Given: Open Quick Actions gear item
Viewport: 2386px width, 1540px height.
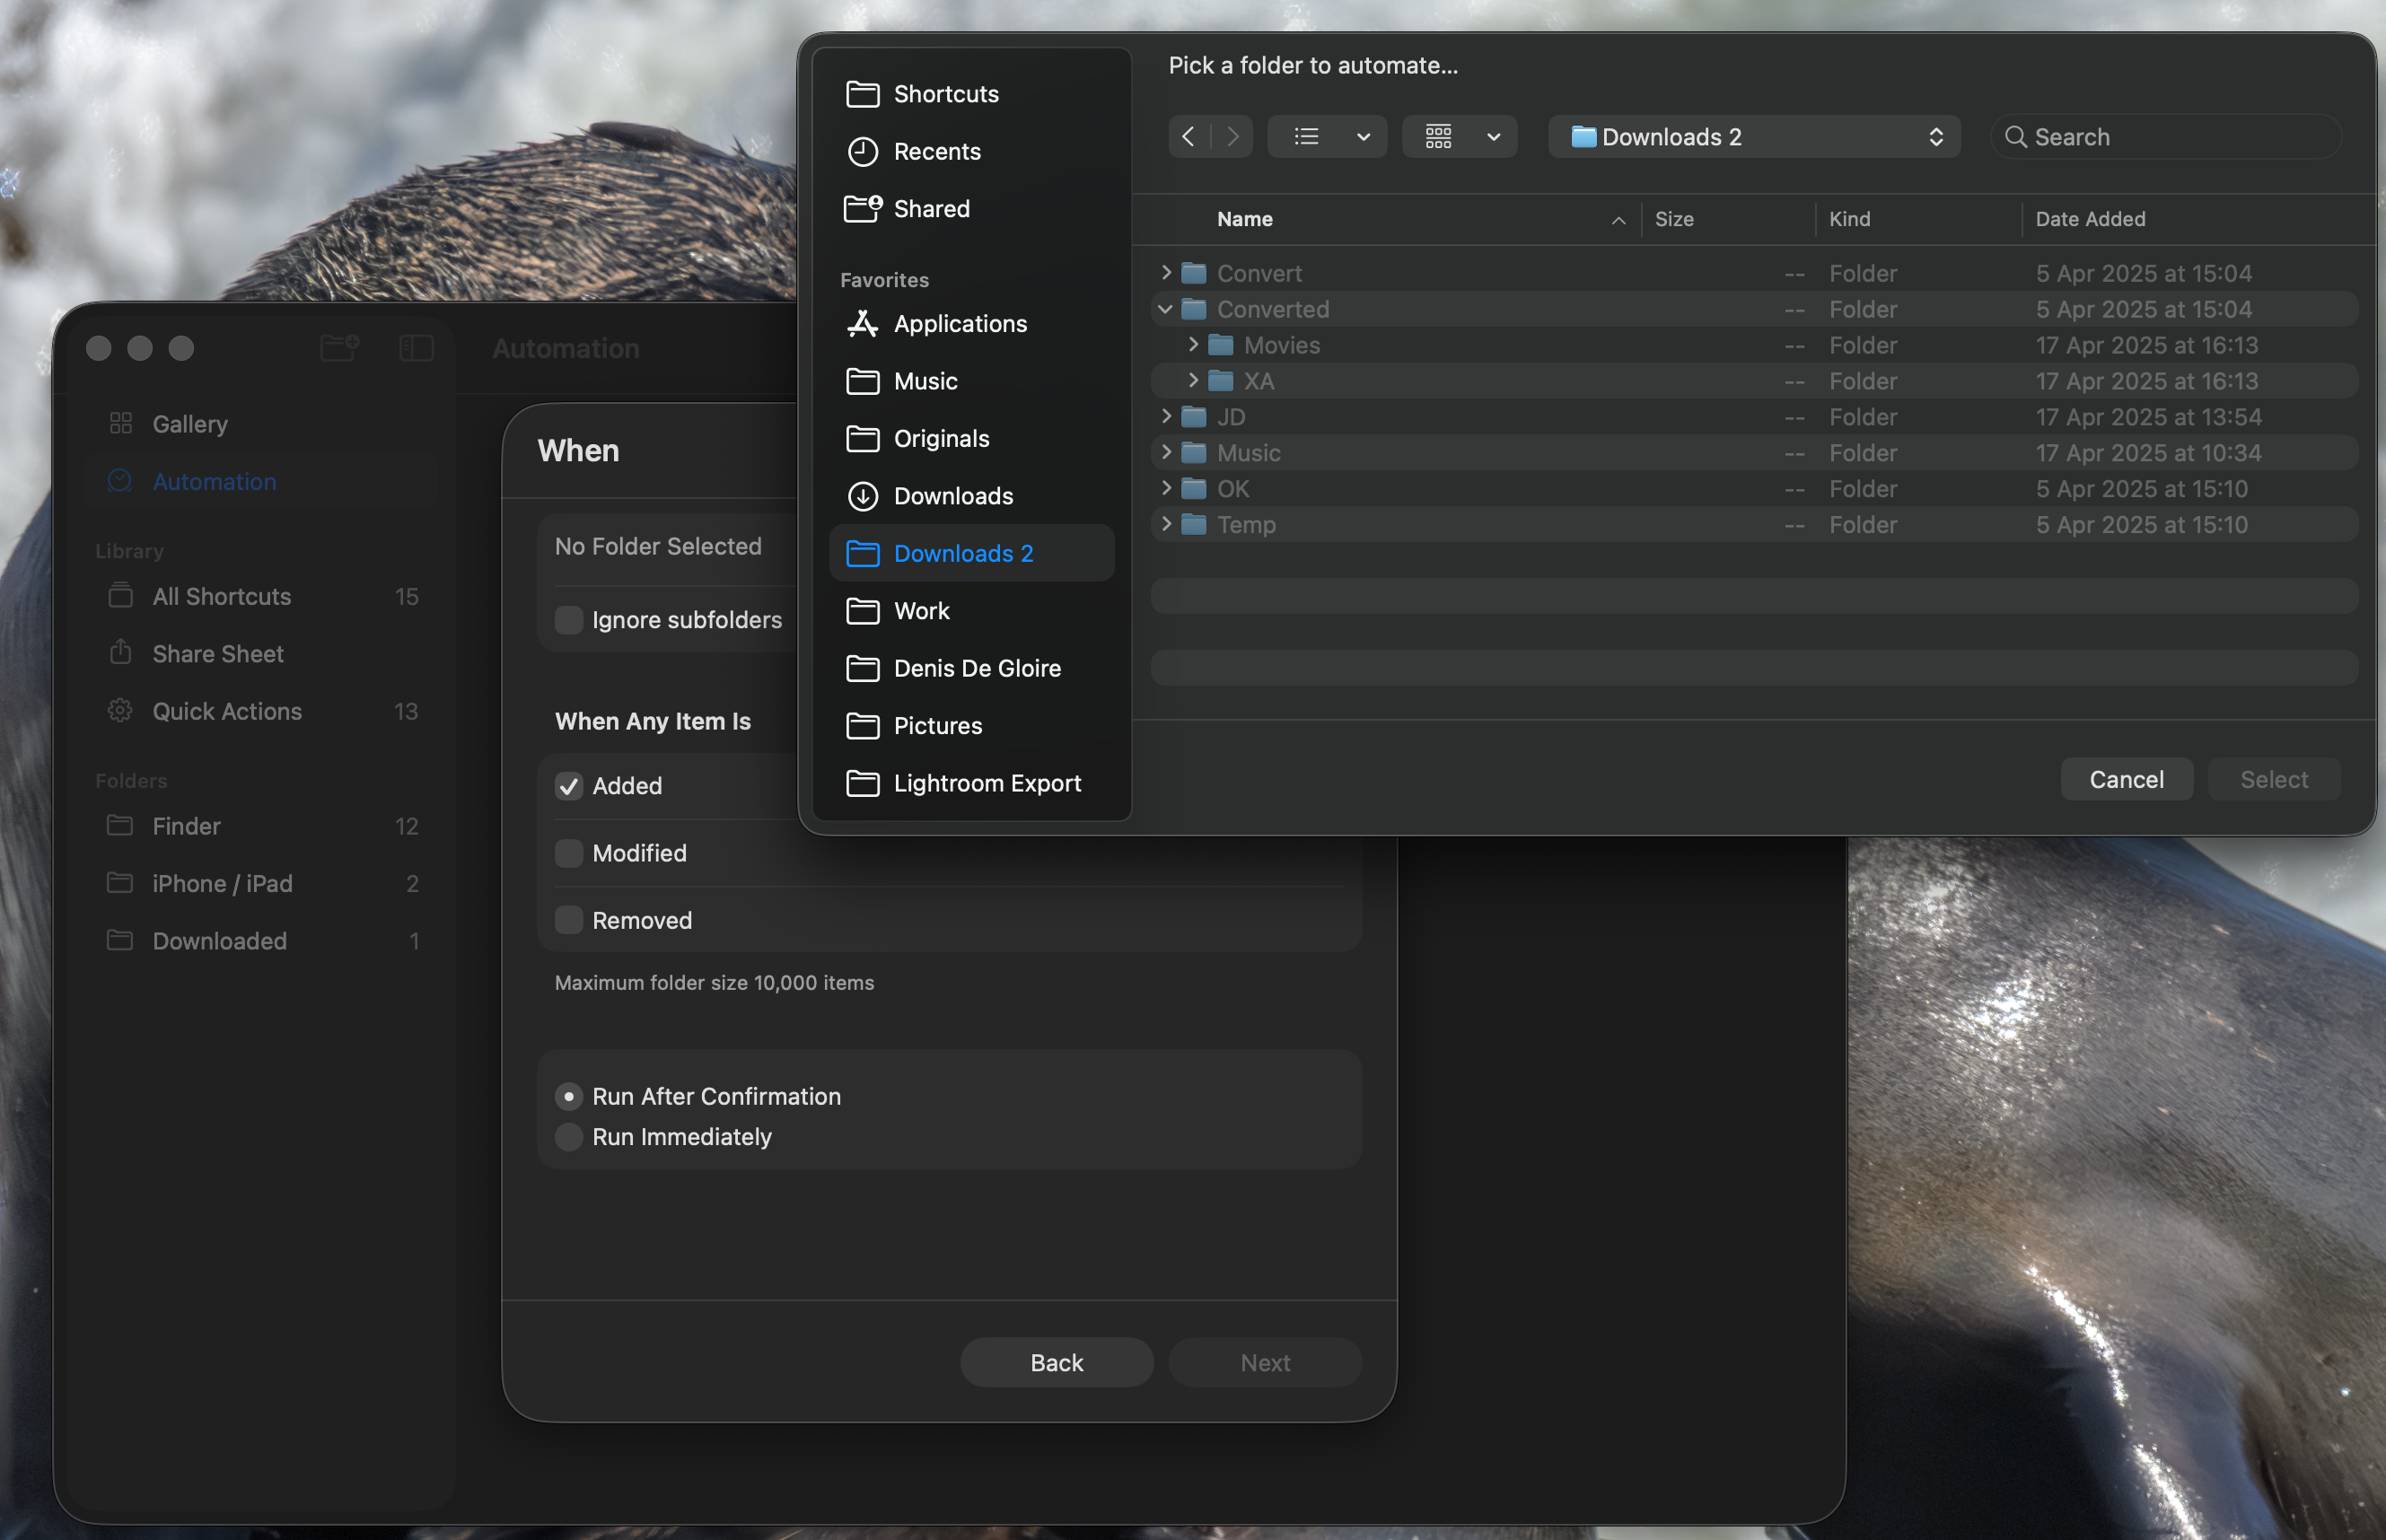Looking at the screenshot, I should pos(226,711).
